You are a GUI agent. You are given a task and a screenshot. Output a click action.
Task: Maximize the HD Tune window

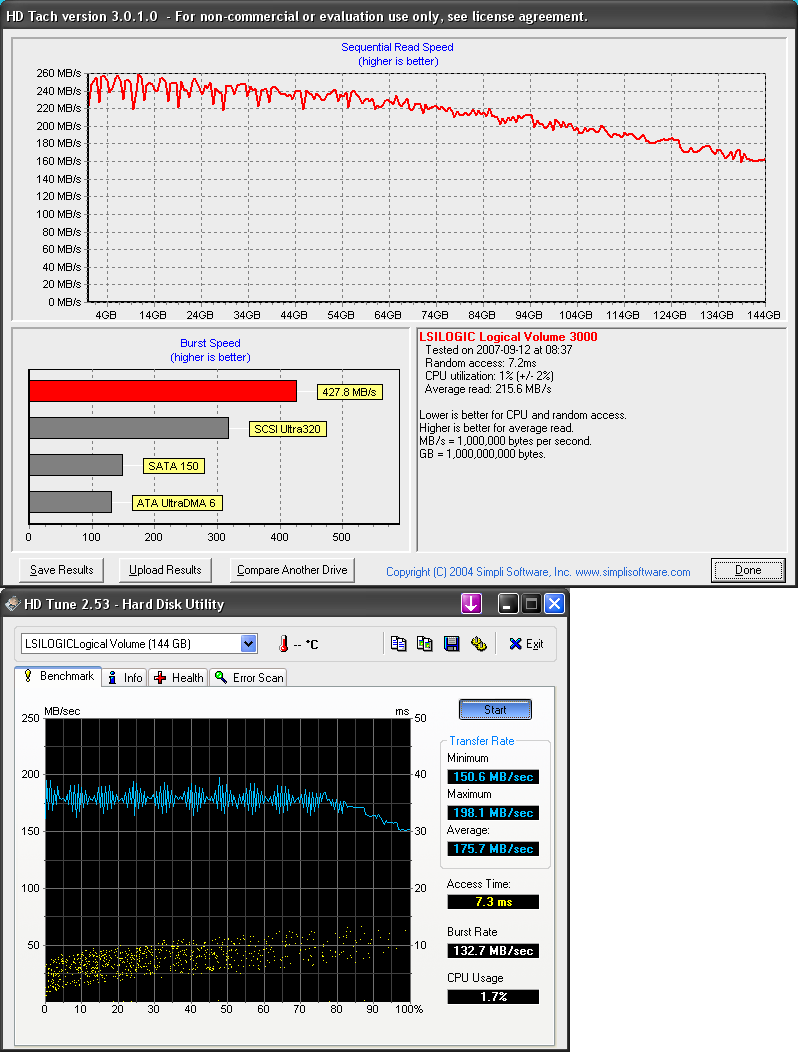point(531,604)
